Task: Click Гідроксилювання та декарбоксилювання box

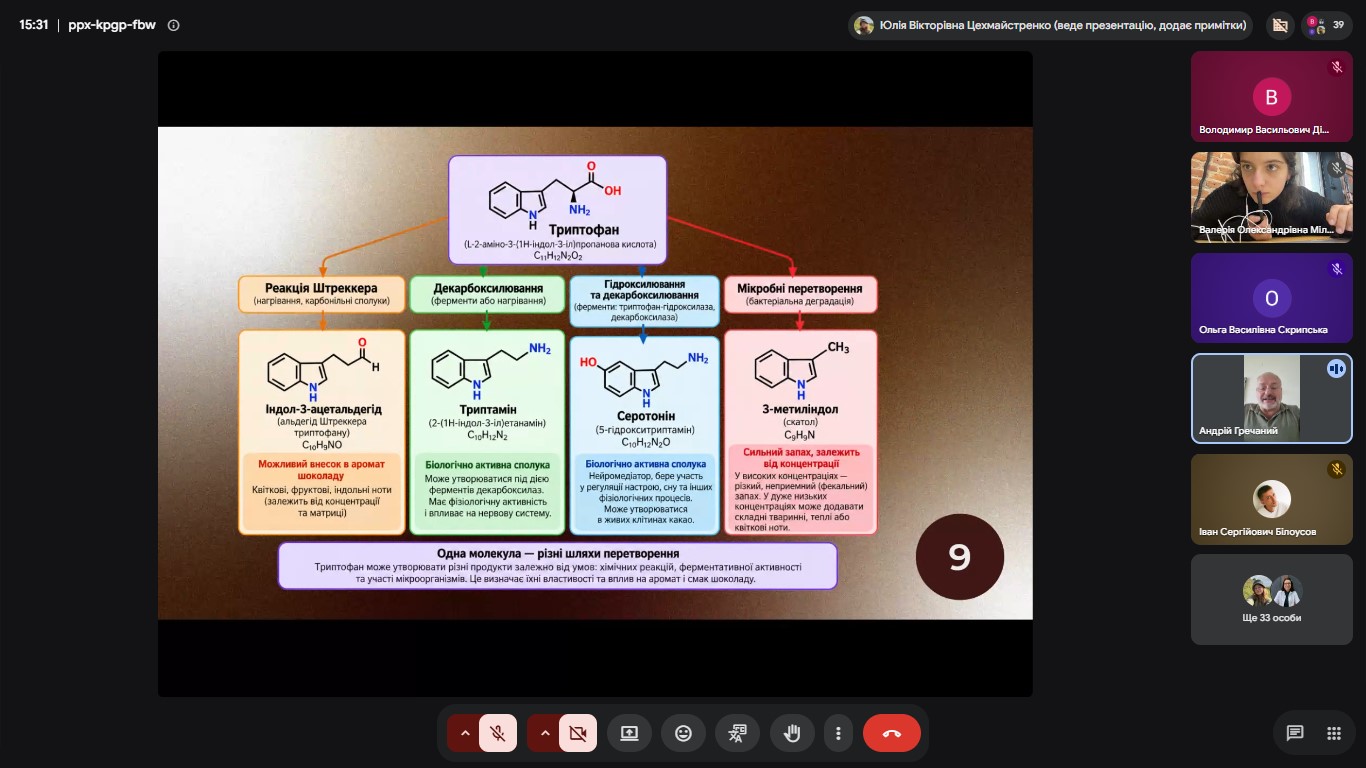Action: pos(645,301)
